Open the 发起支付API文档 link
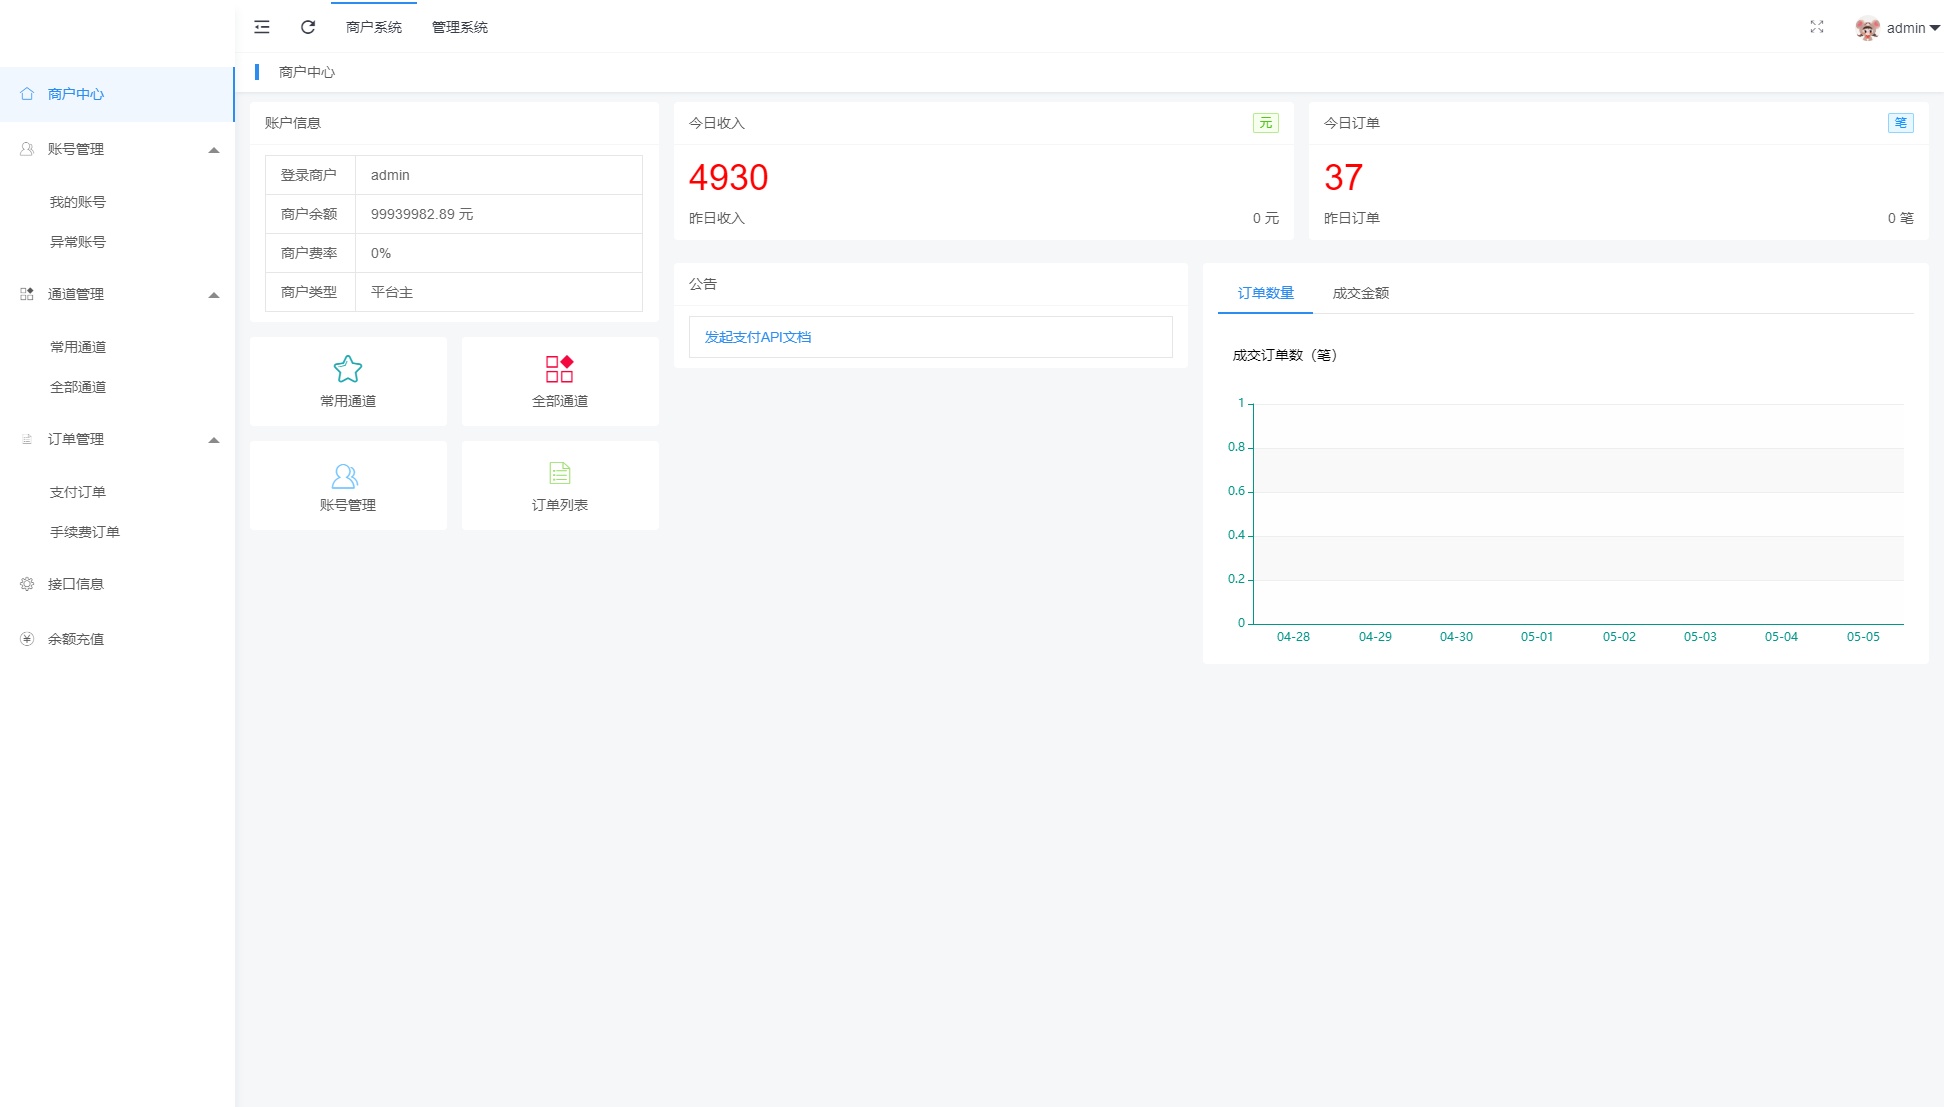 tap(758, 337)
